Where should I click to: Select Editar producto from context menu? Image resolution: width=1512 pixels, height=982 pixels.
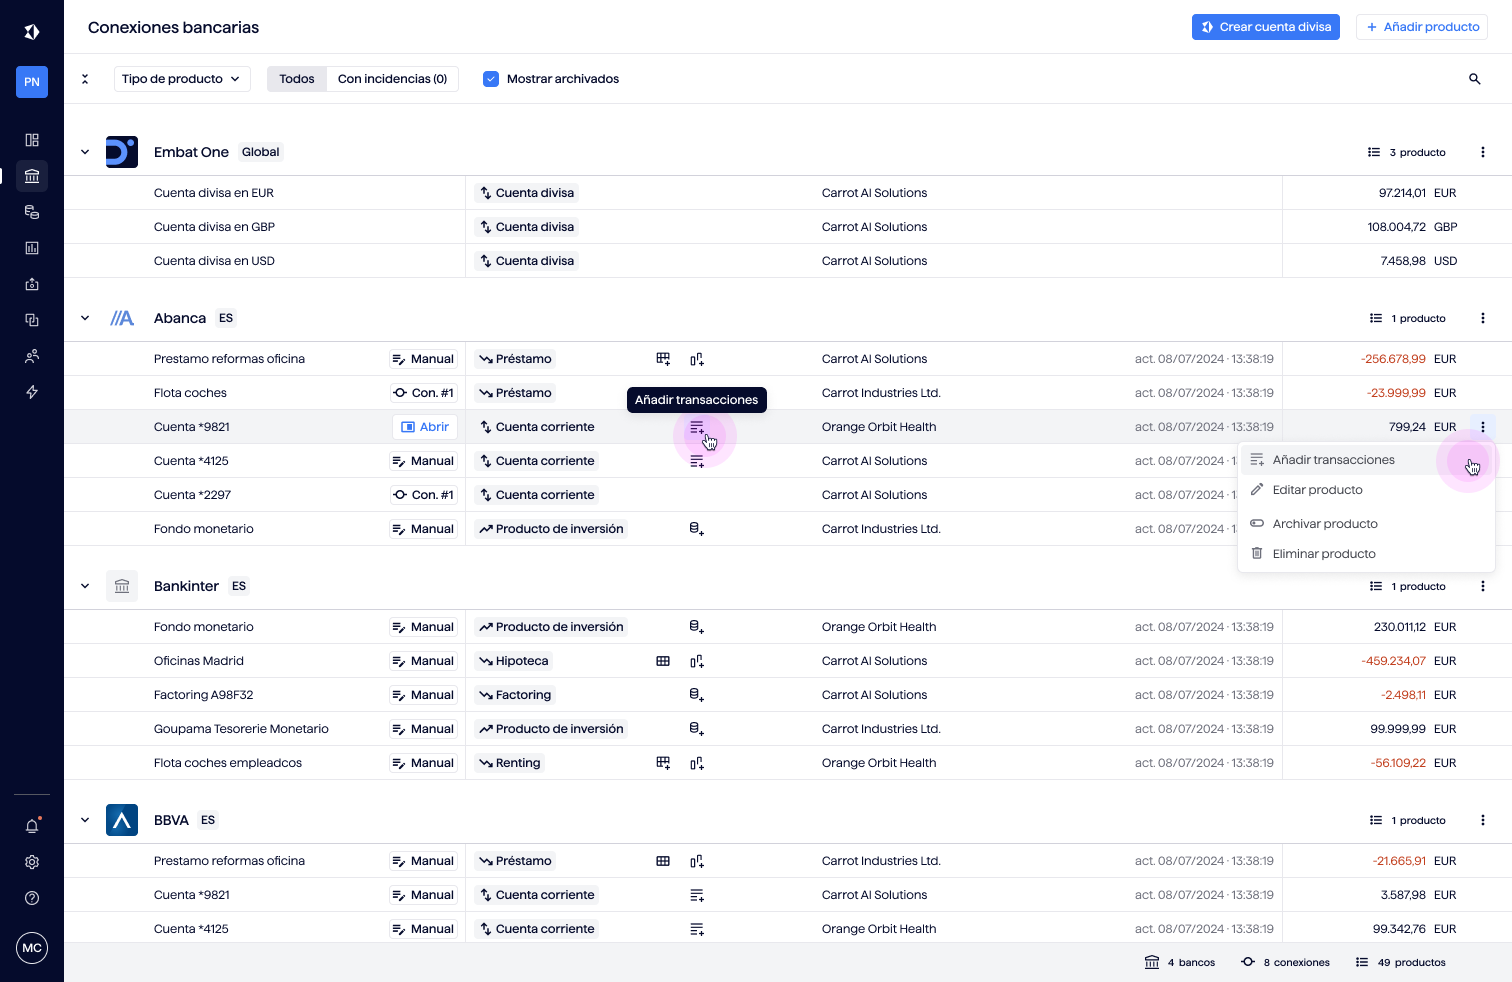click(1317, 490)
